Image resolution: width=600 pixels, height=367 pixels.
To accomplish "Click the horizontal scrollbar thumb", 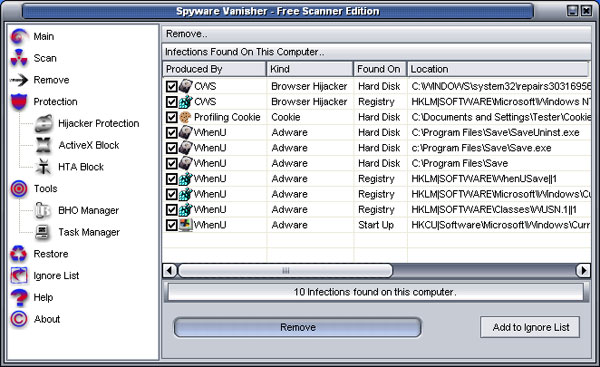I will (285, 271).
